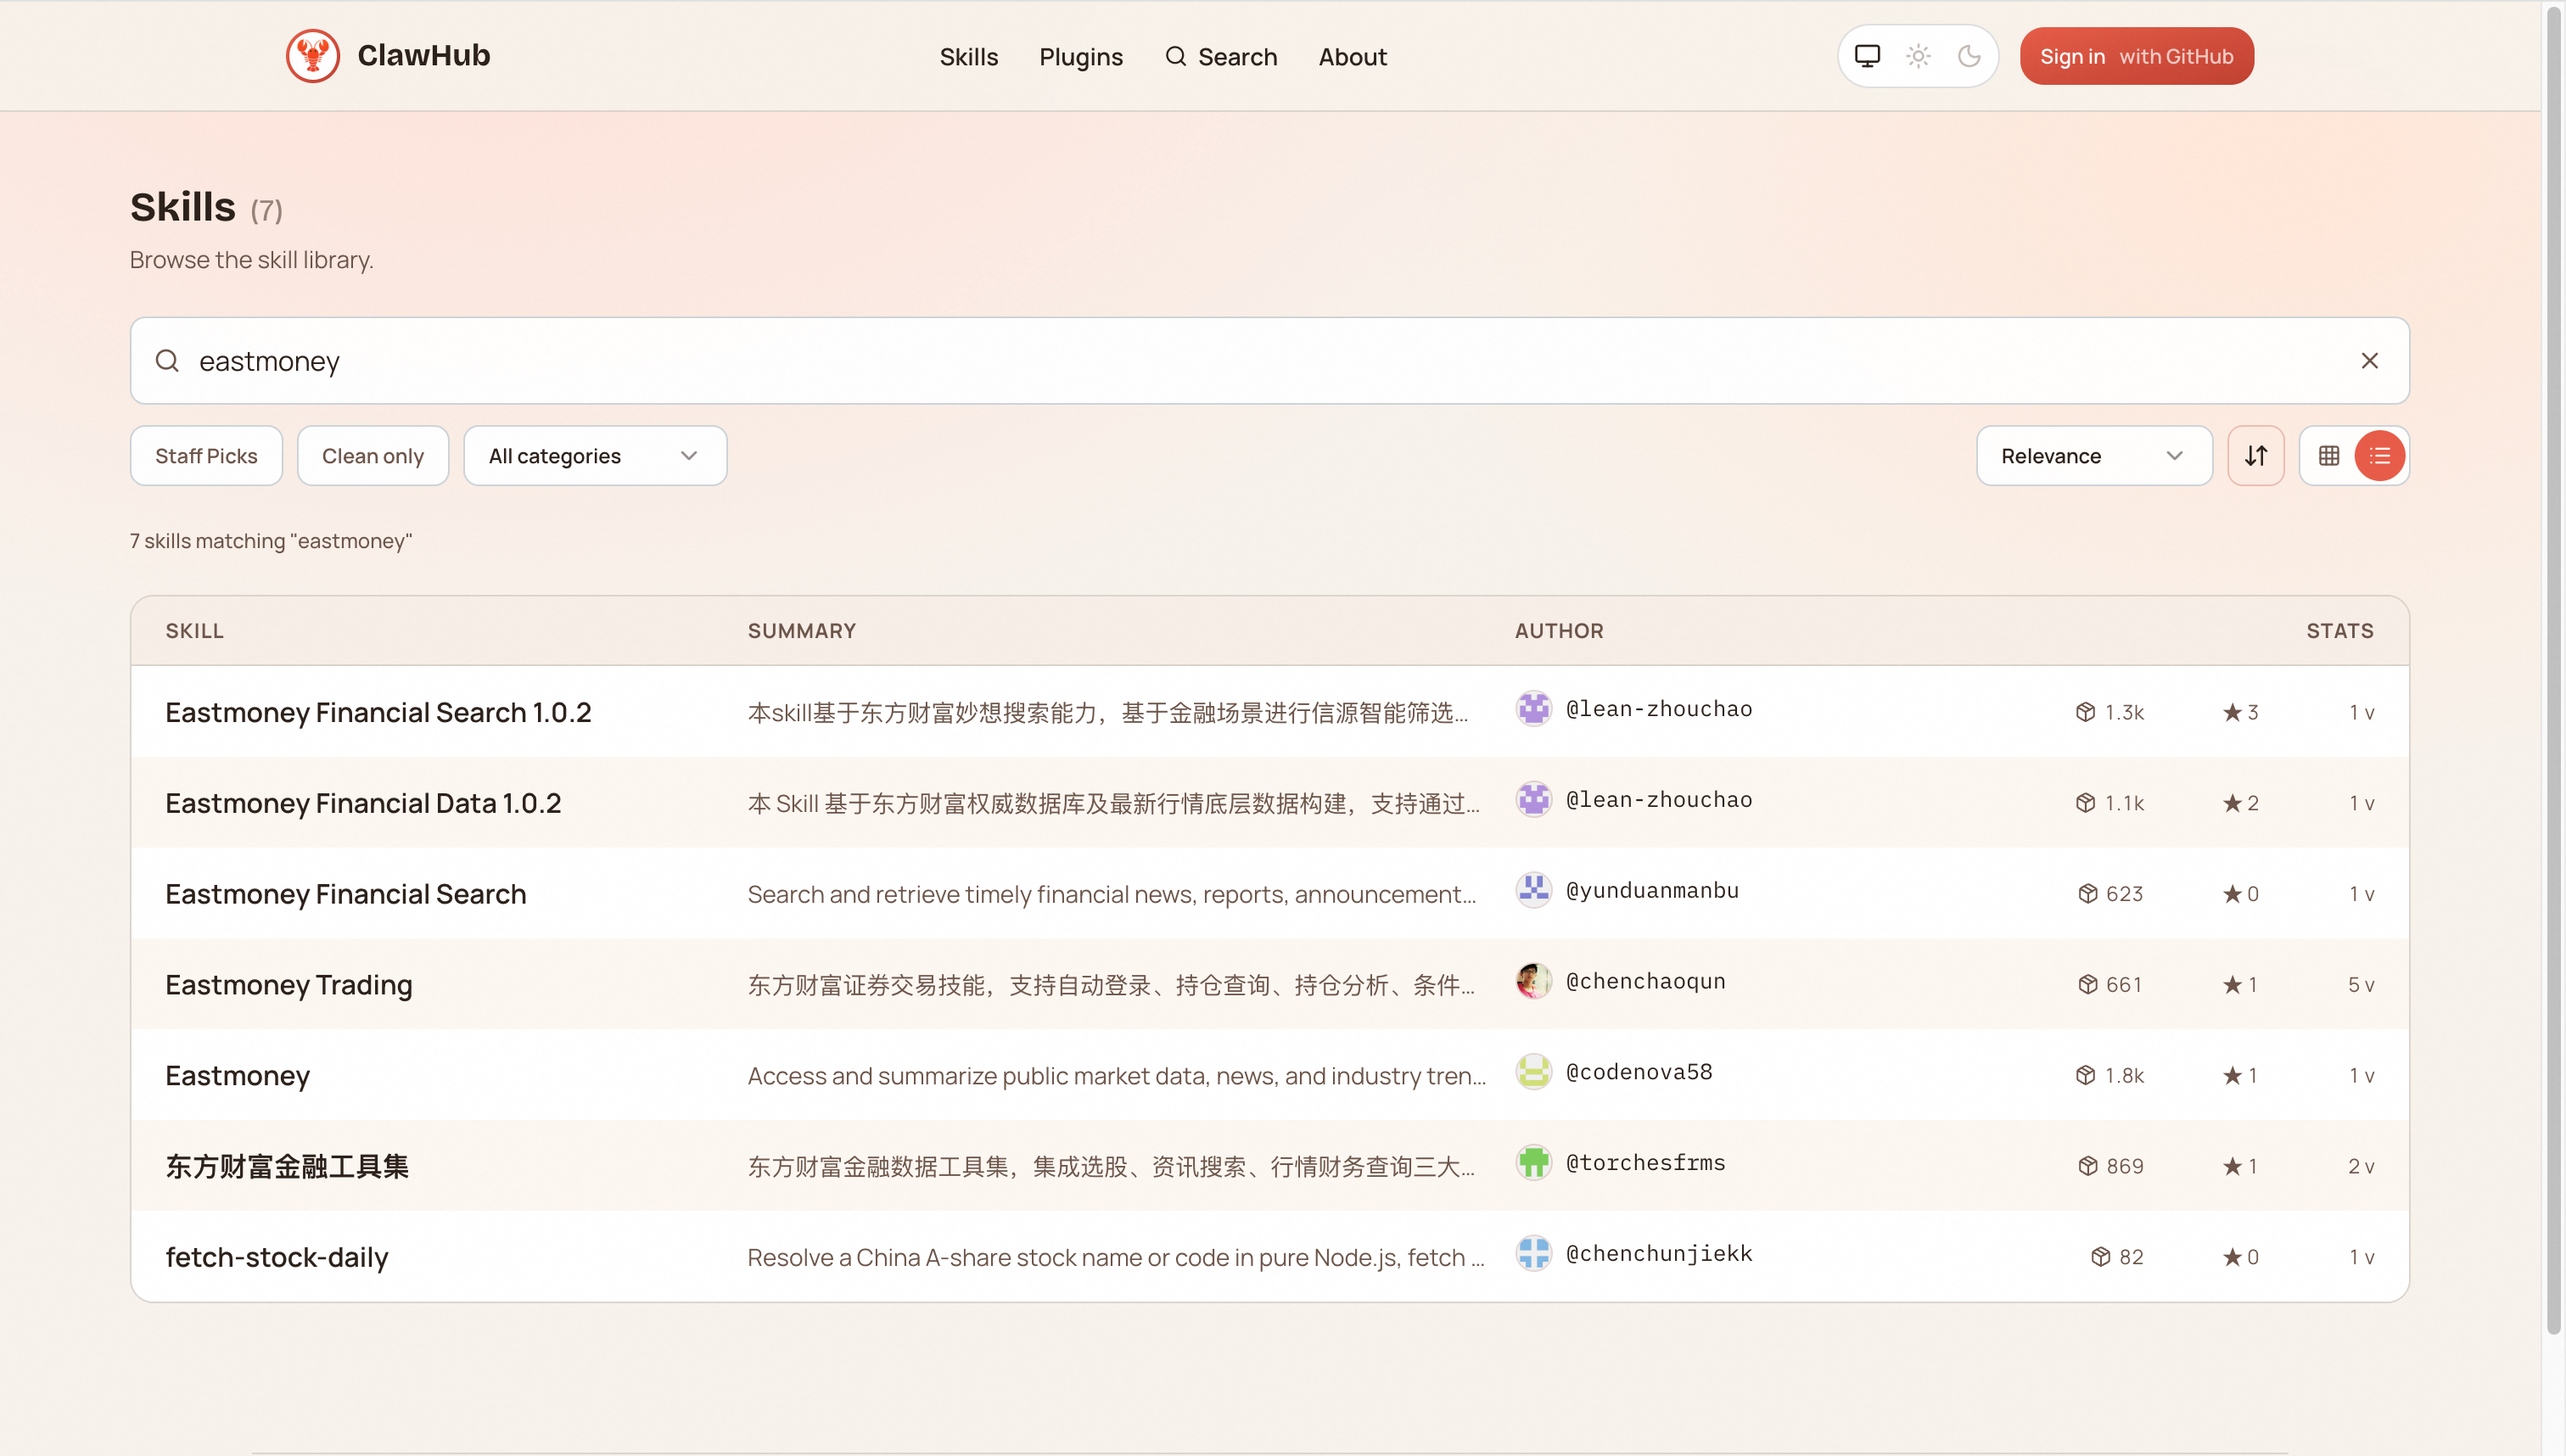Open the Relevance sort dropdown
The height and width of the screenshot is (1456, 2566).
tap(2094, 456)
